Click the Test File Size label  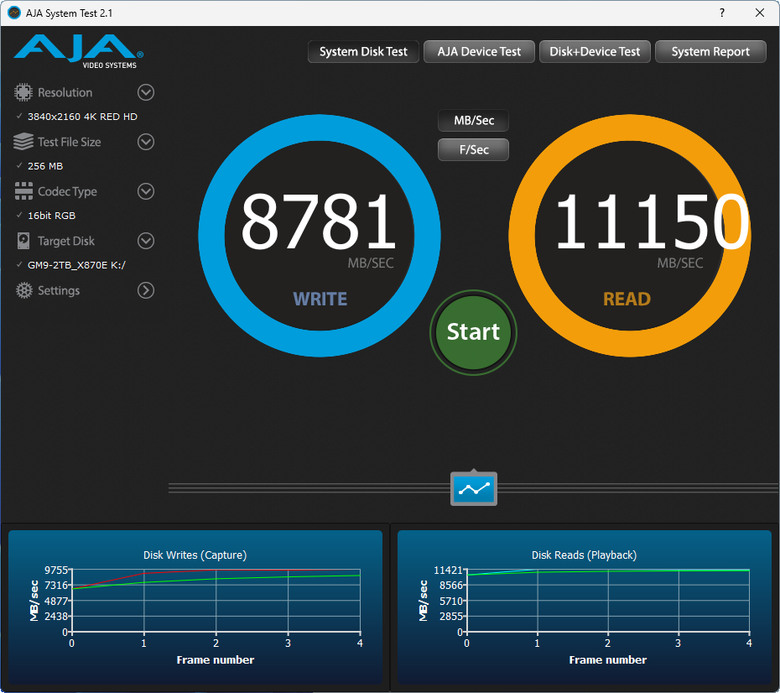tap(69, 142)
